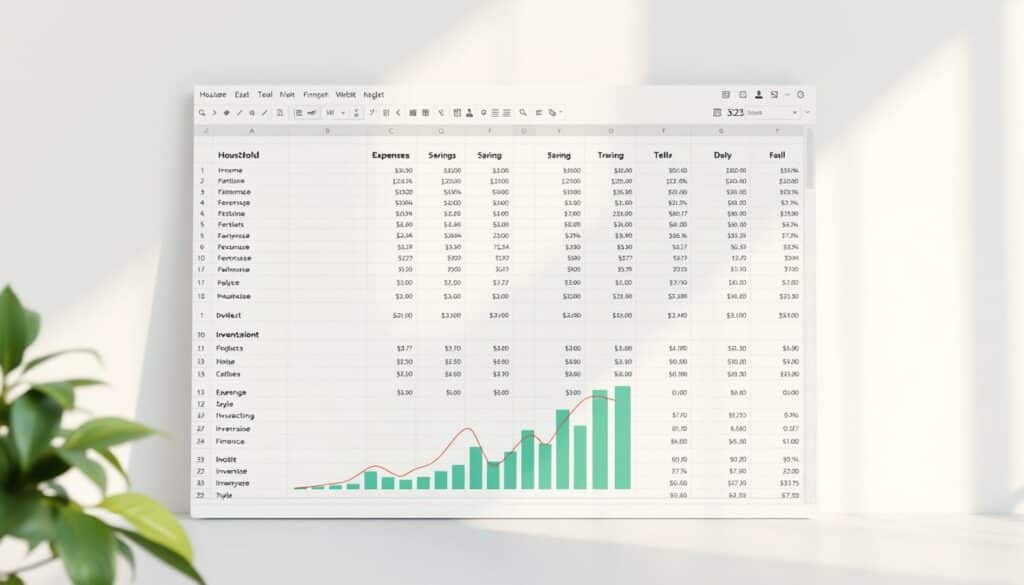The height and width of the screenshot is (585, 1024).
Task: Select the Trwing column header cell
Action: (x=611, y=155)
